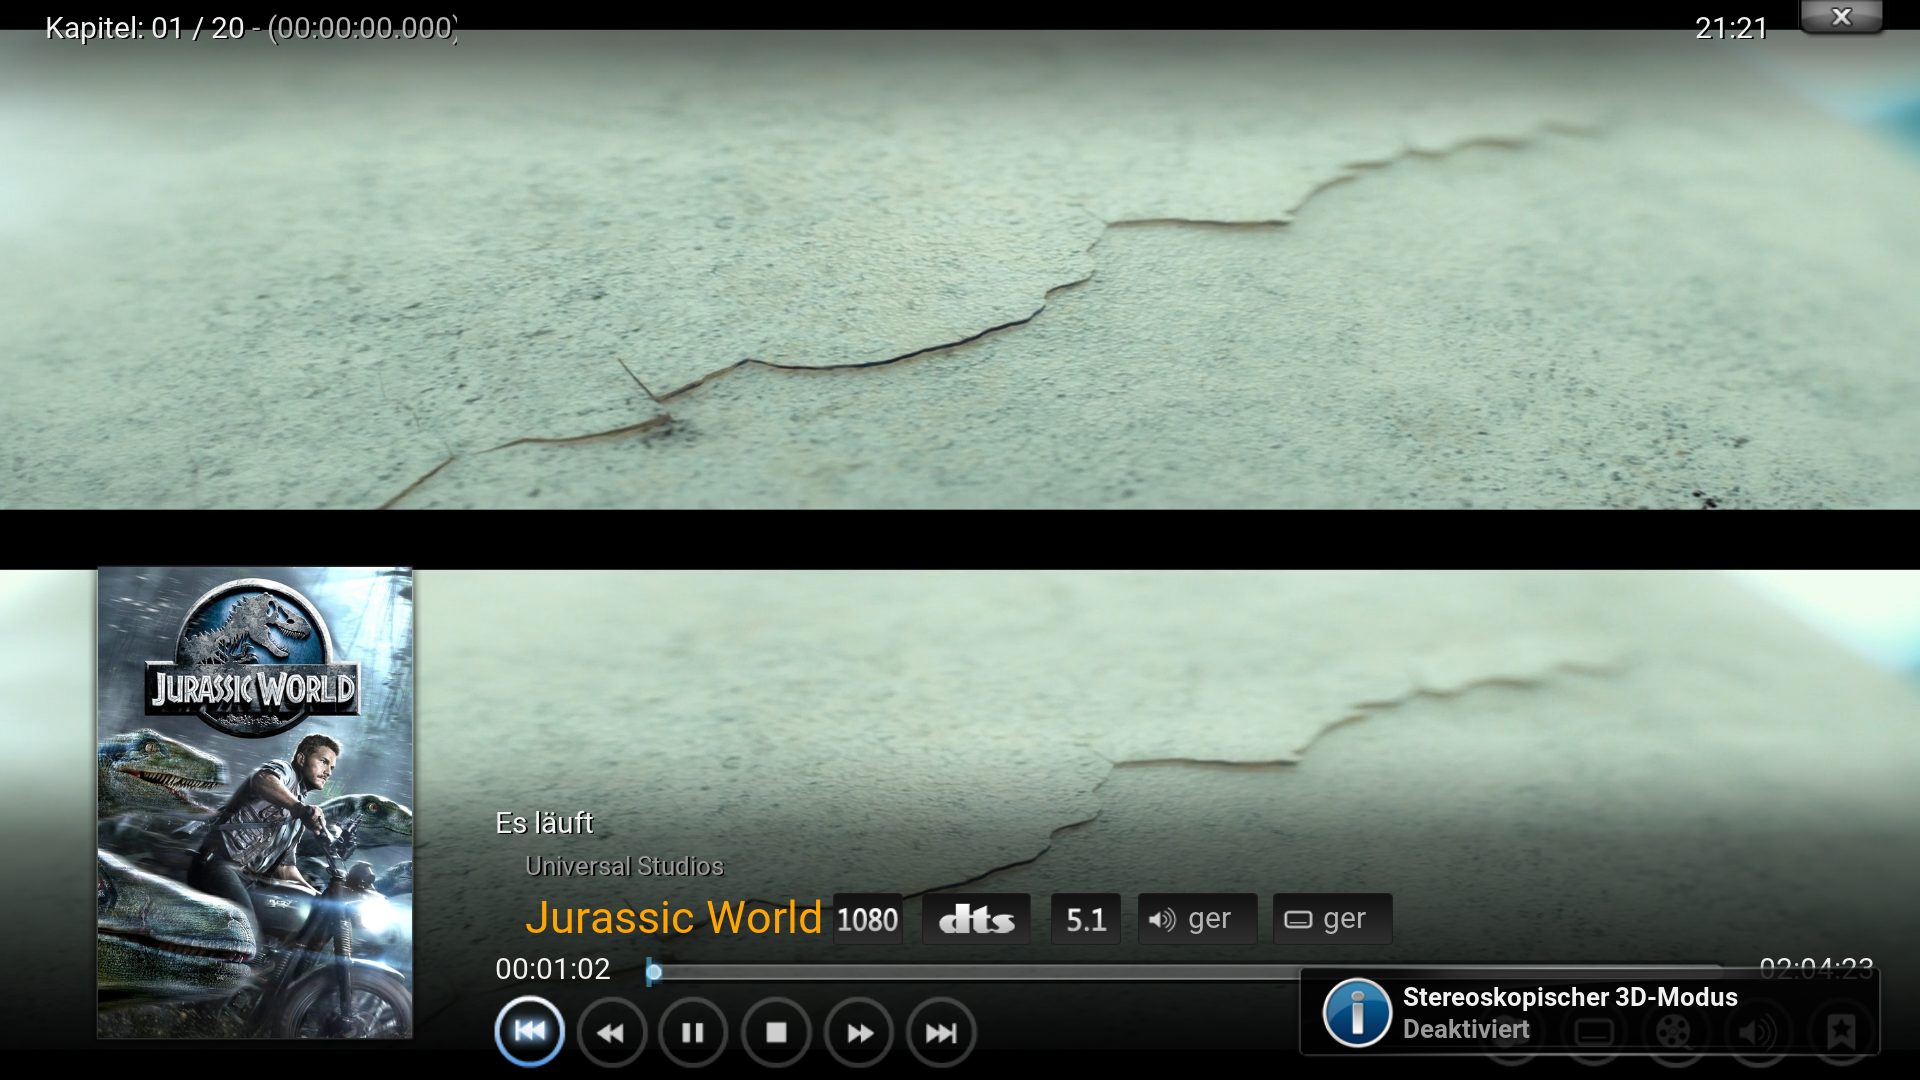
Task: Click the Stereoskopischer 3D-Modus notification title
Action: click(x=1570, y=997)
